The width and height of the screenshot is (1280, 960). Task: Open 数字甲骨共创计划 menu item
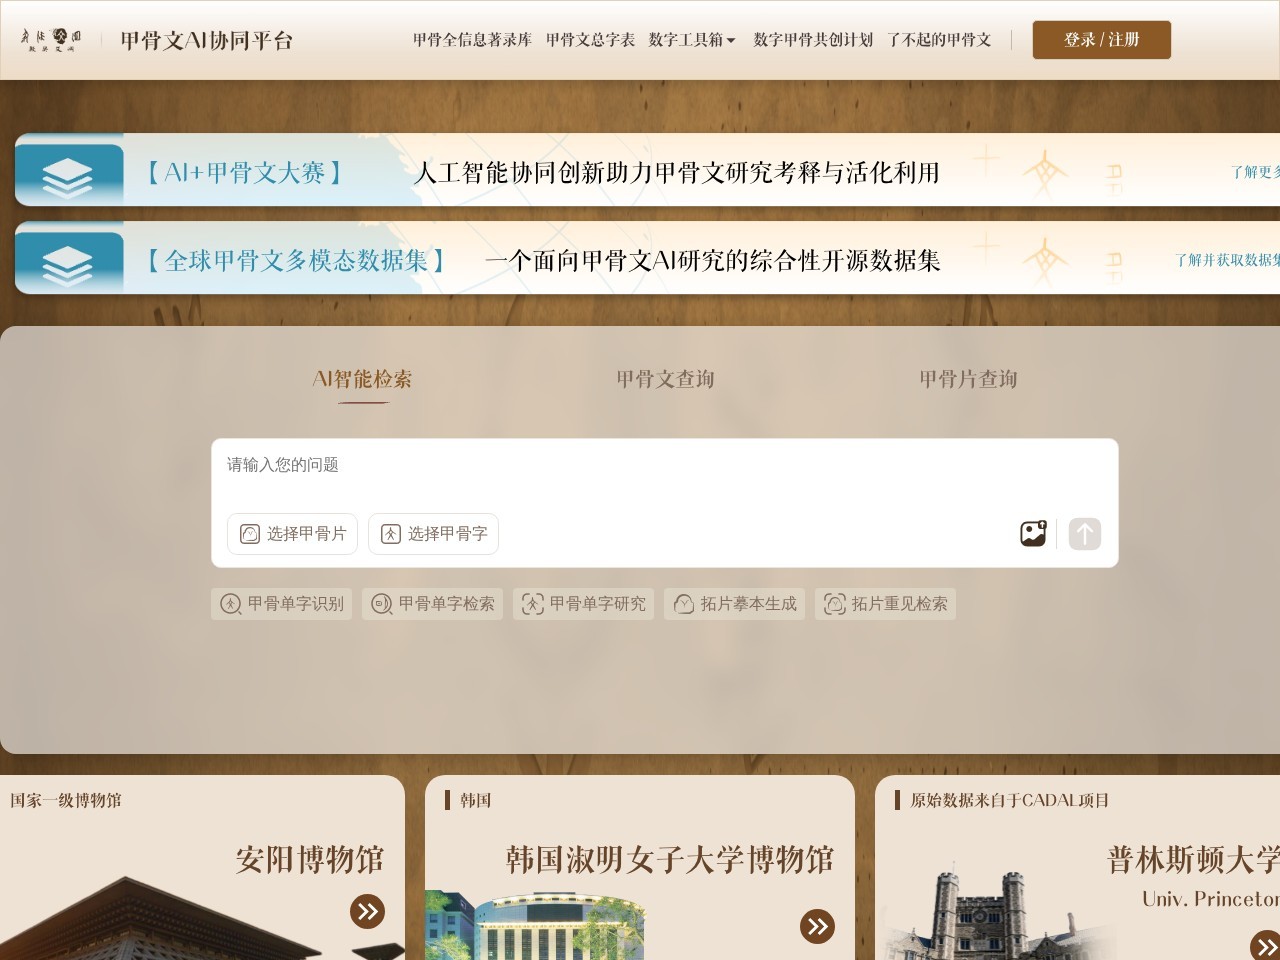(813, 40)
